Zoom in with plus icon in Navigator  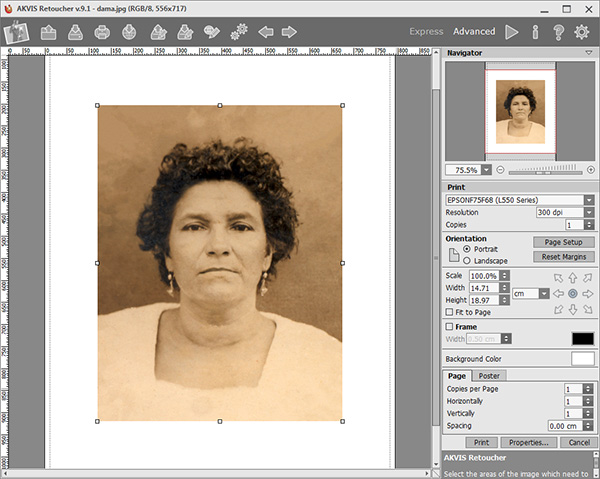590,169
